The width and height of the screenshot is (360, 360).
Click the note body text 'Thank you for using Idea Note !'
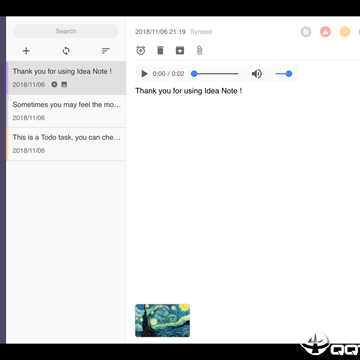[x=189, y=91]
